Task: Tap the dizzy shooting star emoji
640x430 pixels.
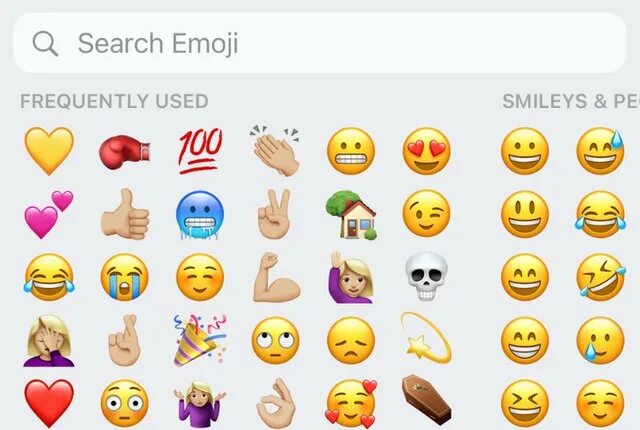Action: click(426, 338)
